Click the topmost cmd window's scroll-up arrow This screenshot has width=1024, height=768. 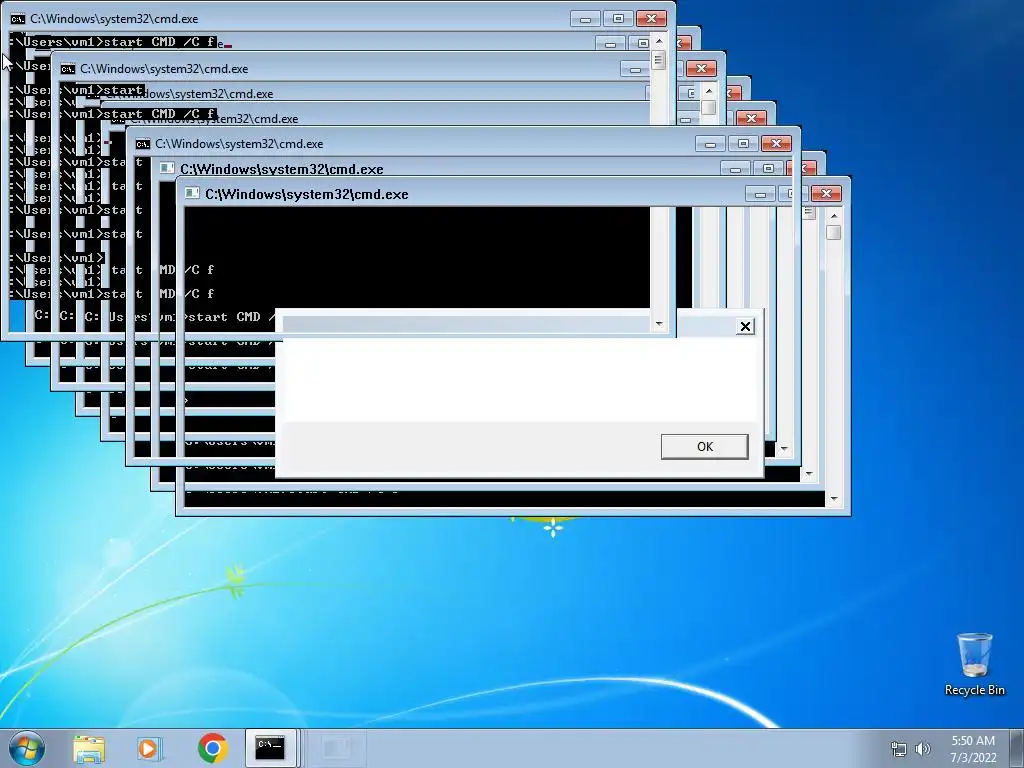click(658, 40)
